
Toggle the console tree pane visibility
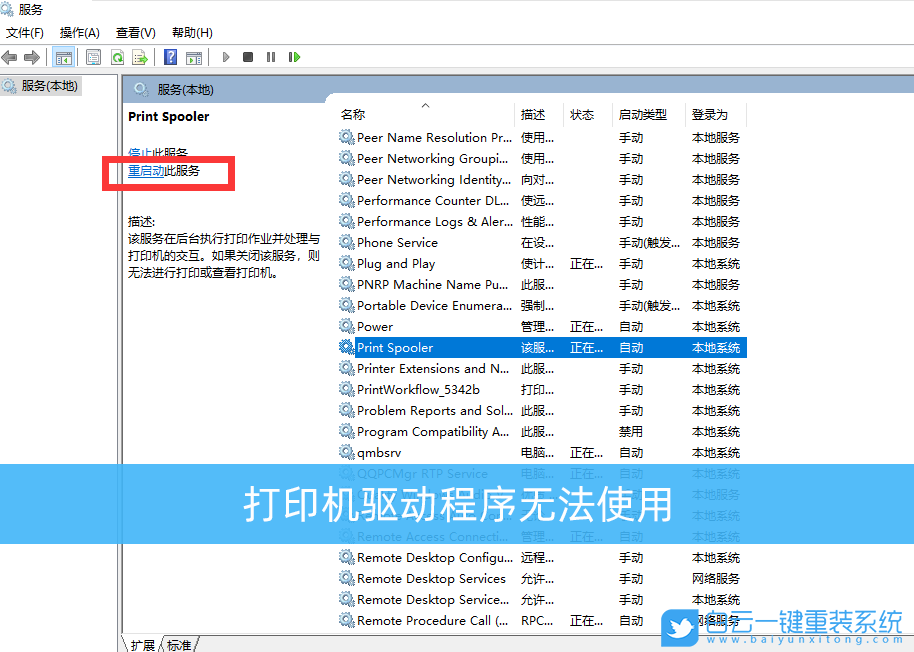coord(64,57)
